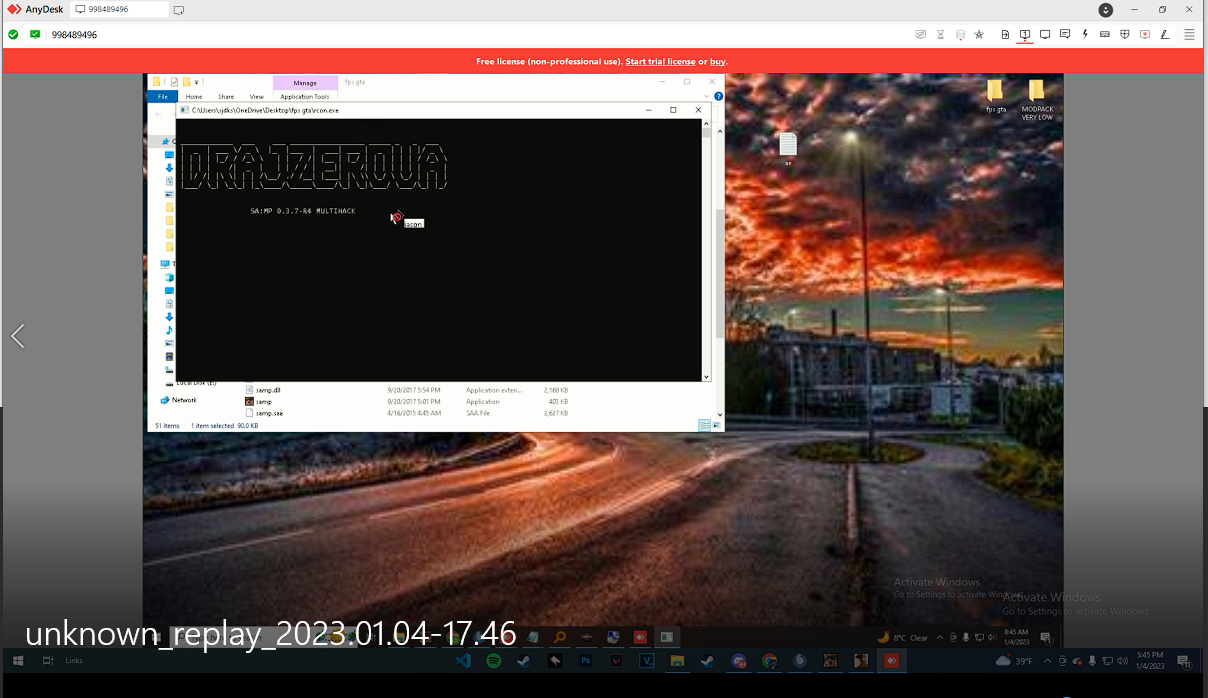
Task: Click the buy link in red banner
Action: (718, 62)
